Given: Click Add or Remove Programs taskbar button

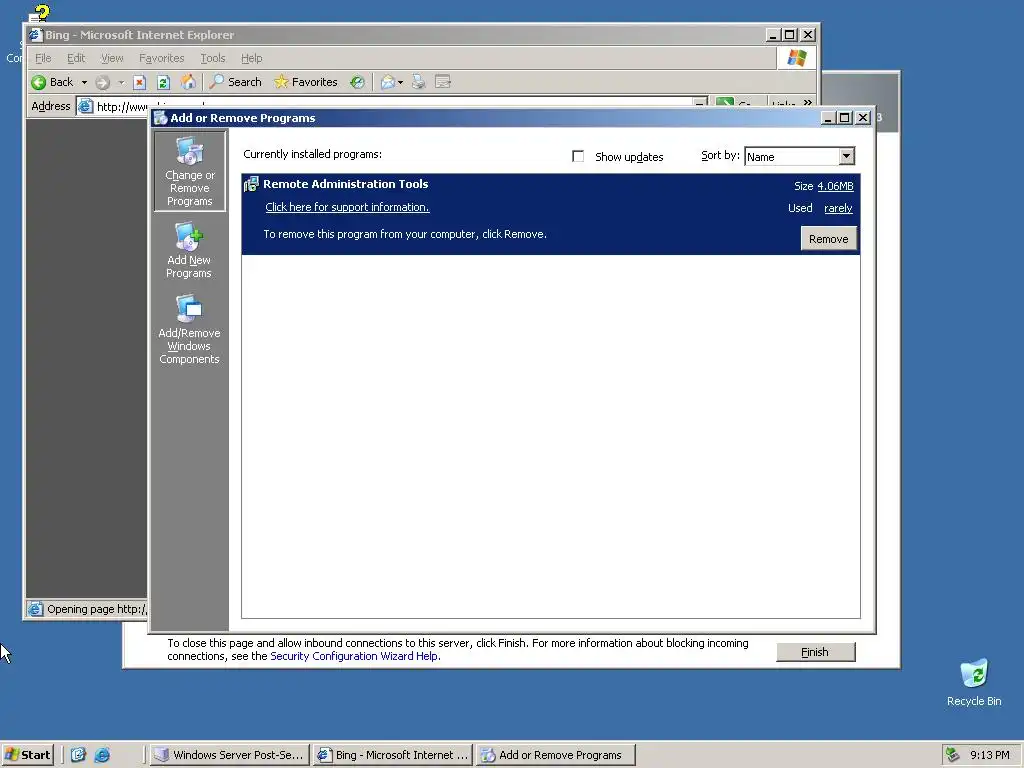Looking at the screenshot, I should (556, 755).
